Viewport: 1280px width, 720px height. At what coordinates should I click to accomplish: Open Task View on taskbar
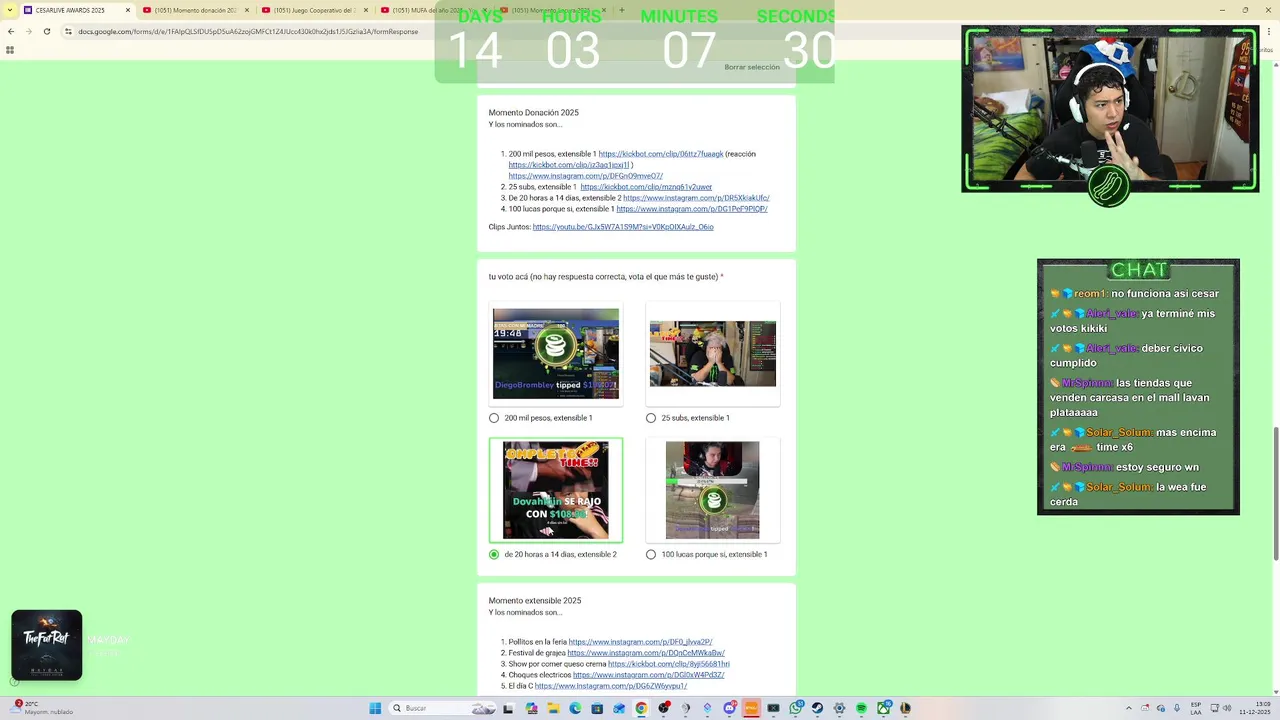[508, 708]
